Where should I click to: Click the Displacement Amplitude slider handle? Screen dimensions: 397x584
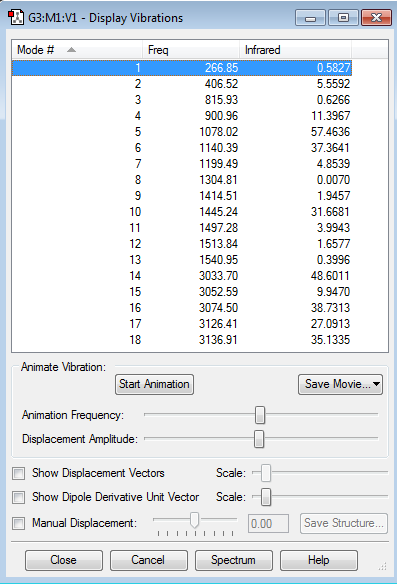pos(259,439)
